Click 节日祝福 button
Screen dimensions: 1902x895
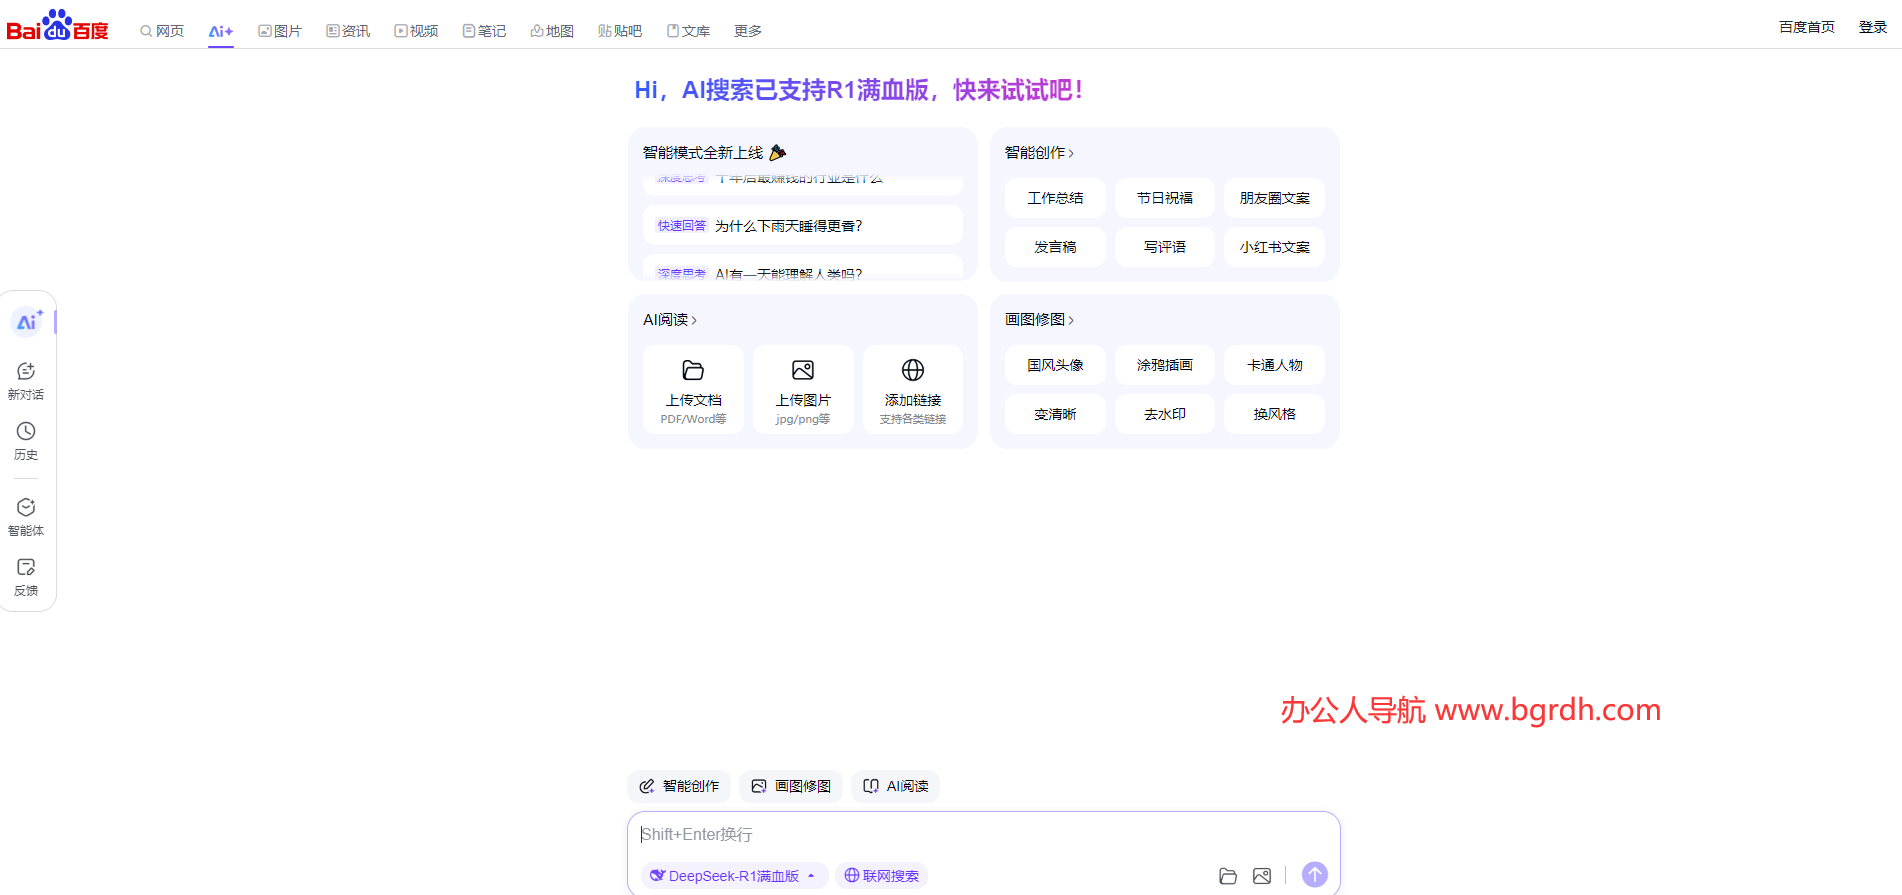tap(1165, 198)
